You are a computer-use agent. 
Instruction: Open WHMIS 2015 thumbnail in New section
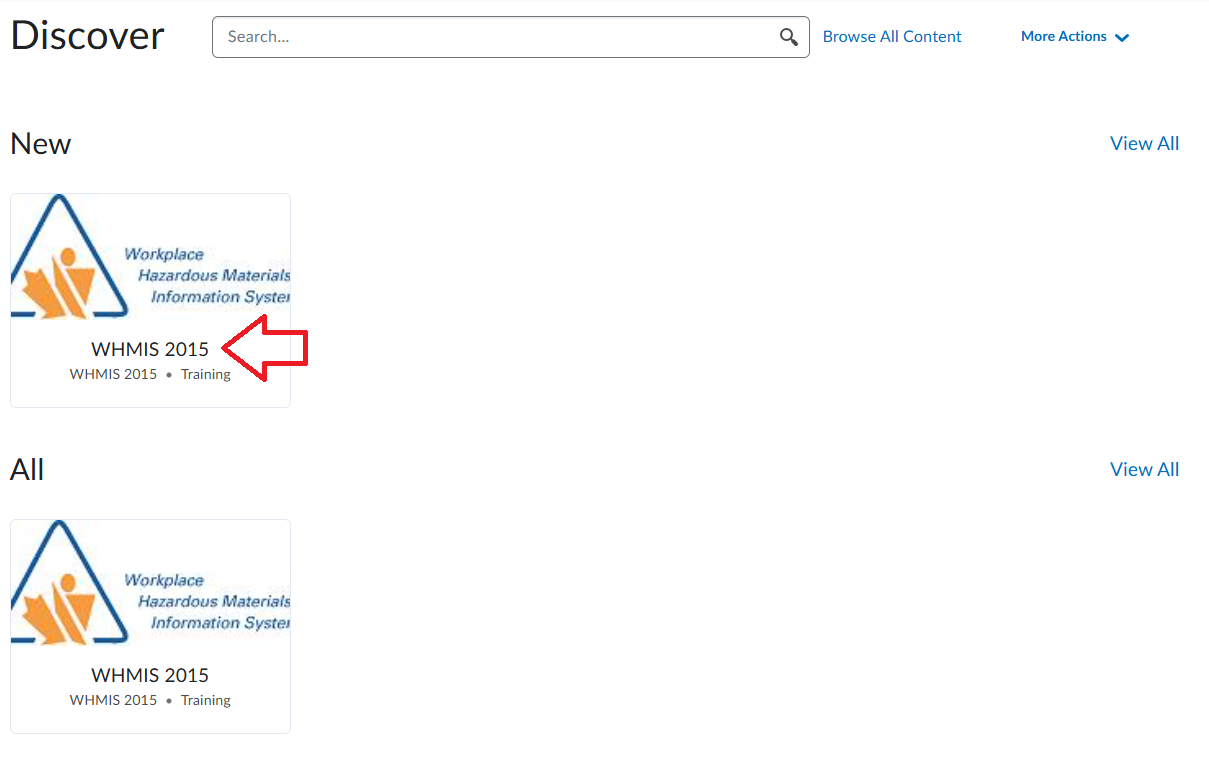point(150,257)
